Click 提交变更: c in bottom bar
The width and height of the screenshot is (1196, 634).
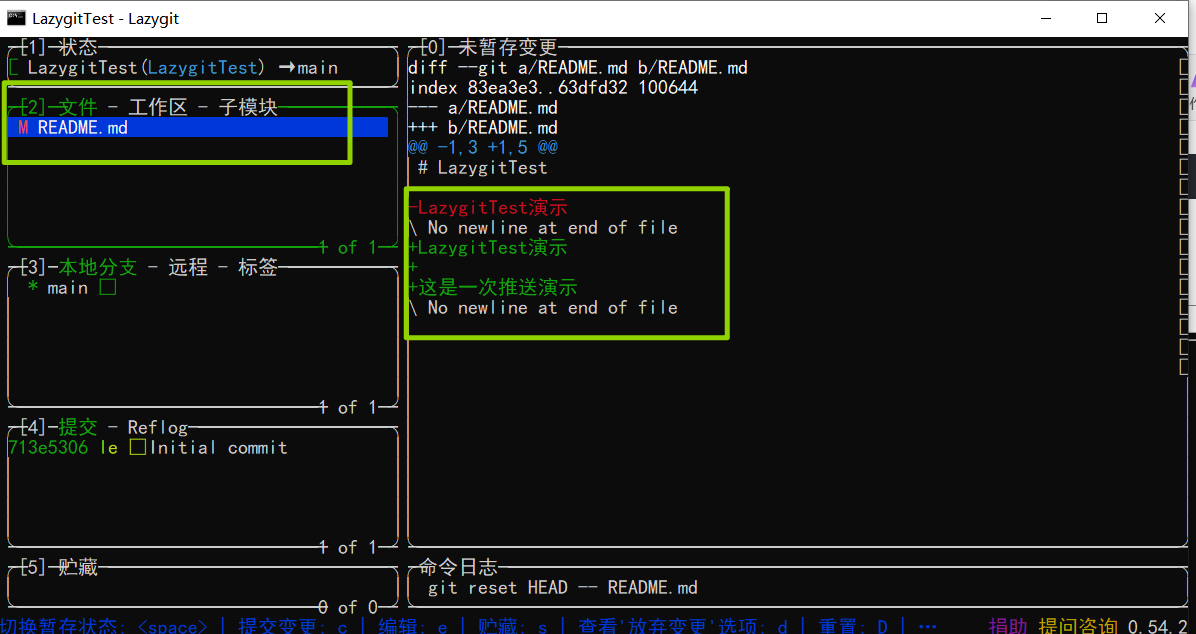point(293,626)
